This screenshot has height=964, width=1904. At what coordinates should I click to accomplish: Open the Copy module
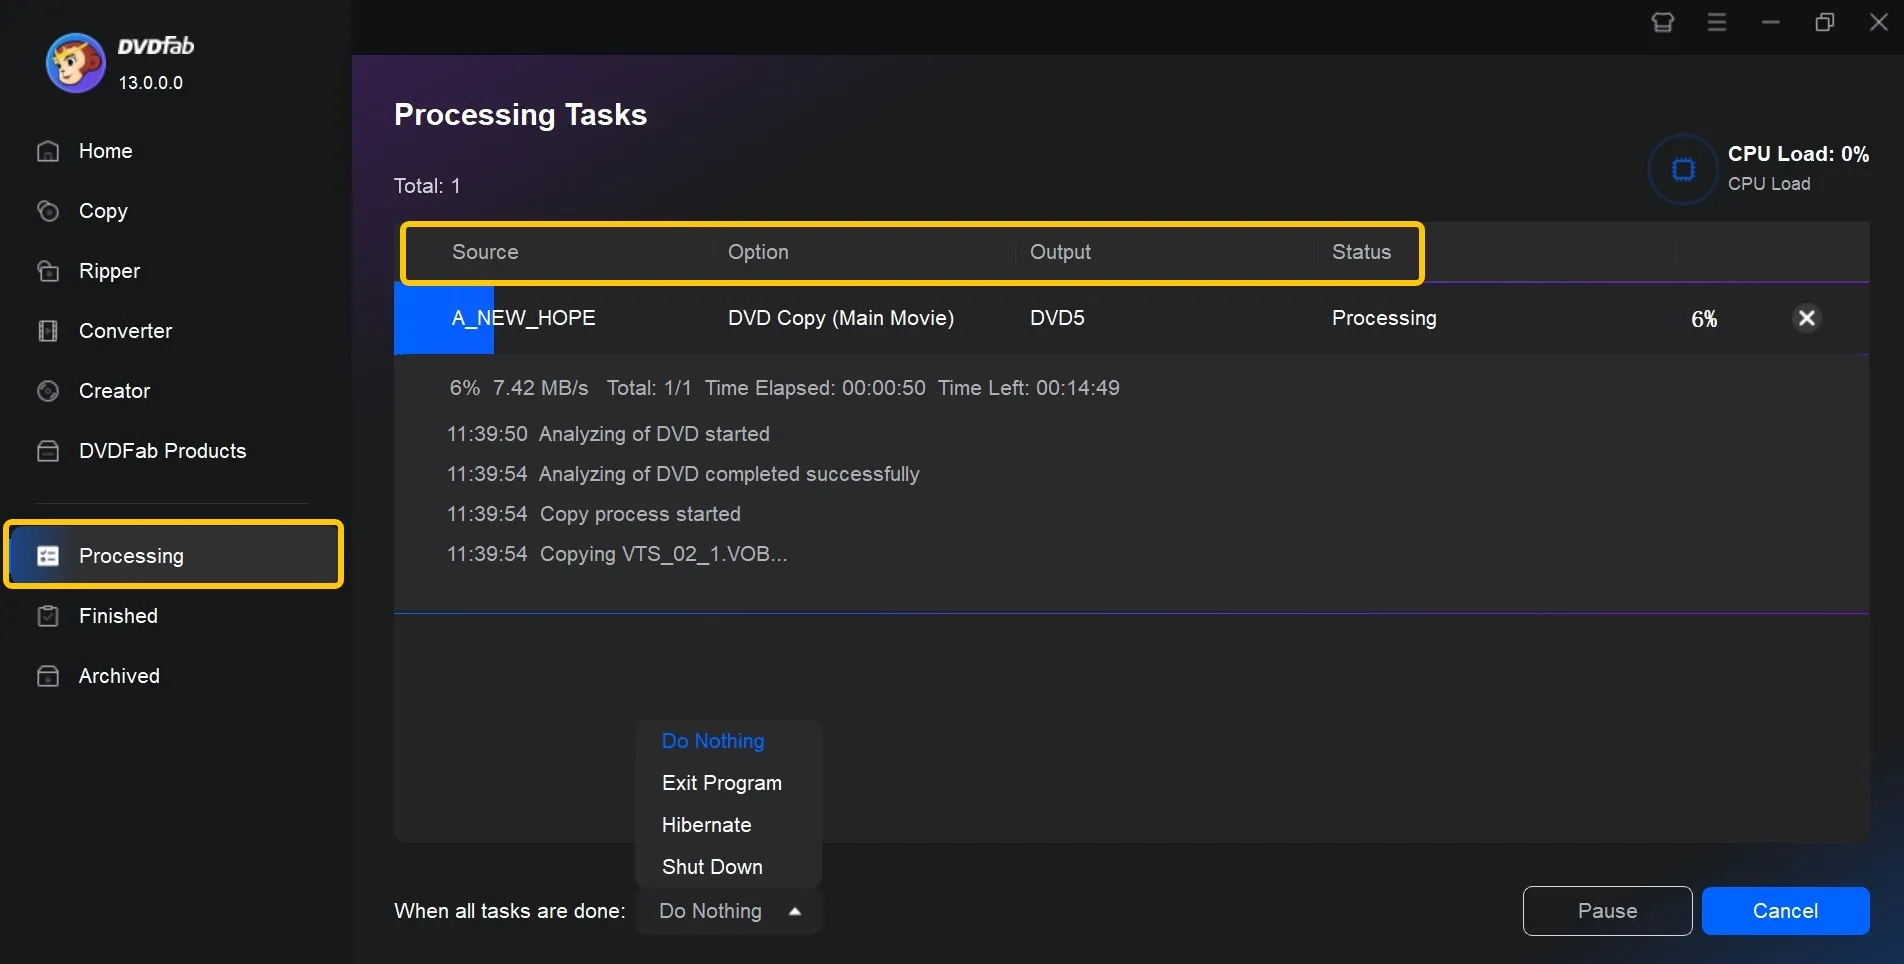coord(103,211)
